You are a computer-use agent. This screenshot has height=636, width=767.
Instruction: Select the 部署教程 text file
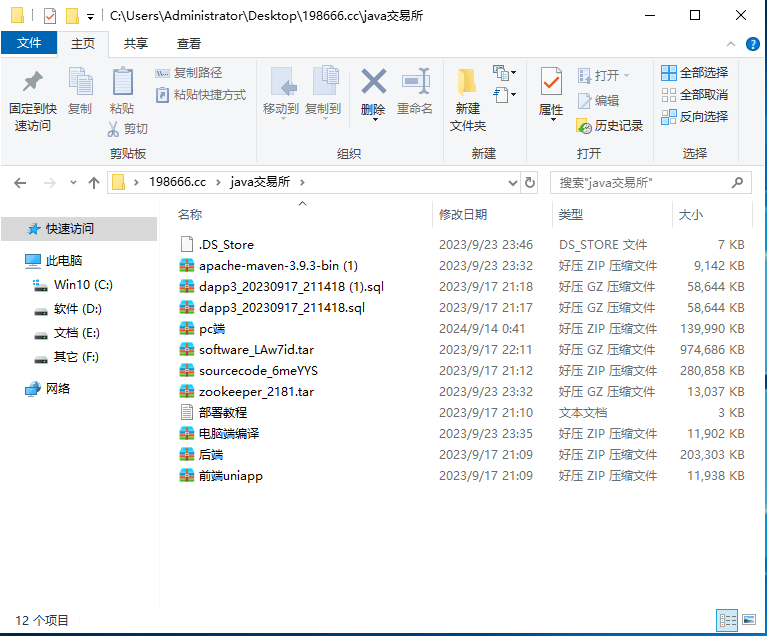(x=222, y=412)
